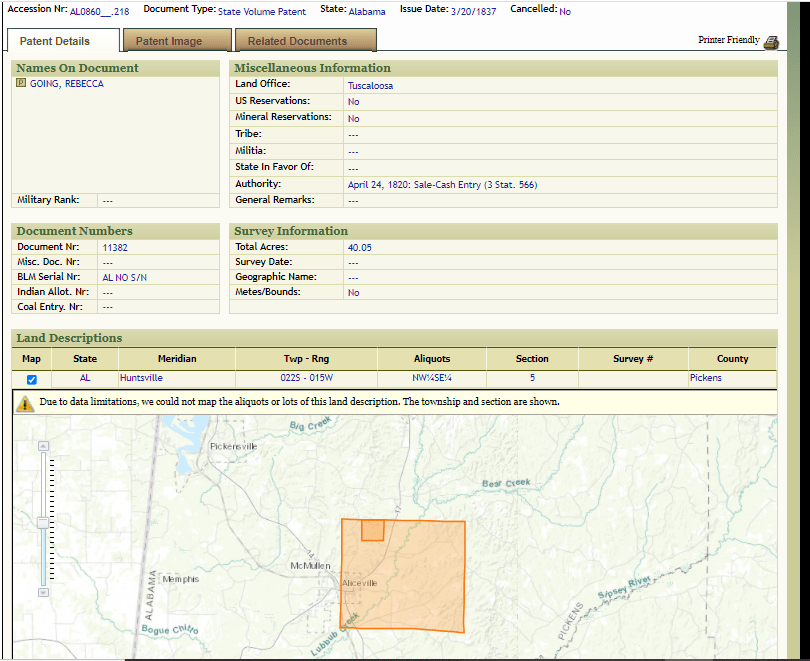The width and height of the screenshot is (810, 661).
Task: Click the Pickens county link
Action: click(705, 378)
